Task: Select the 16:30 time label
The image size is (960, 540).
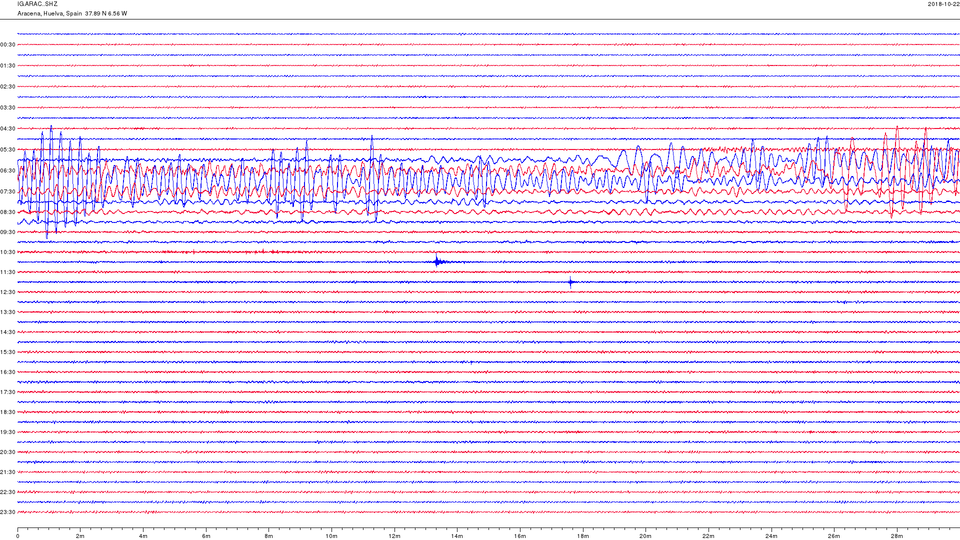Action: coord(8,372)
